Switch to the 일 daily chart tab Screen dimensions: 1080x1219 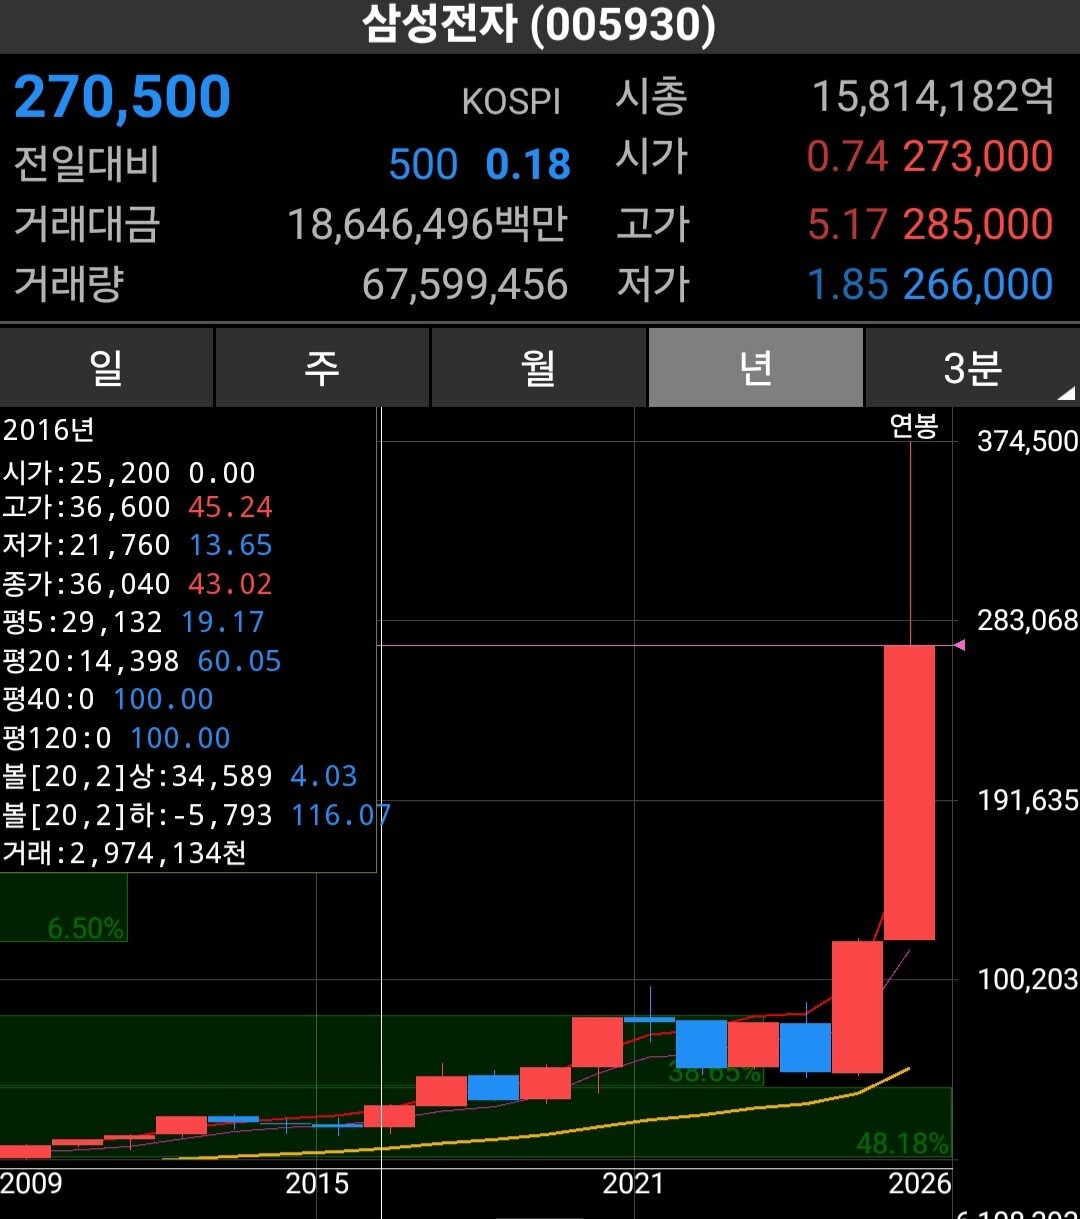106,368
